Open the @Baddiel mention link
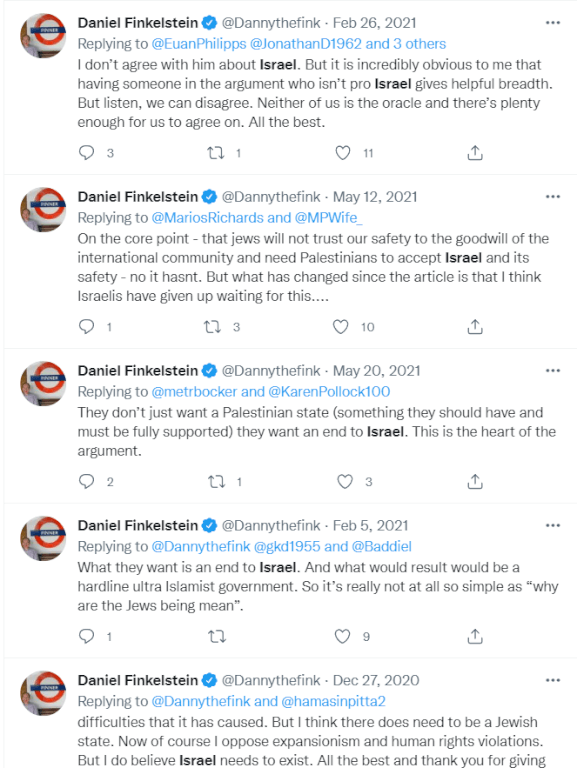The width and height of the screenshot is (577, 768). [x=382, y=546]
